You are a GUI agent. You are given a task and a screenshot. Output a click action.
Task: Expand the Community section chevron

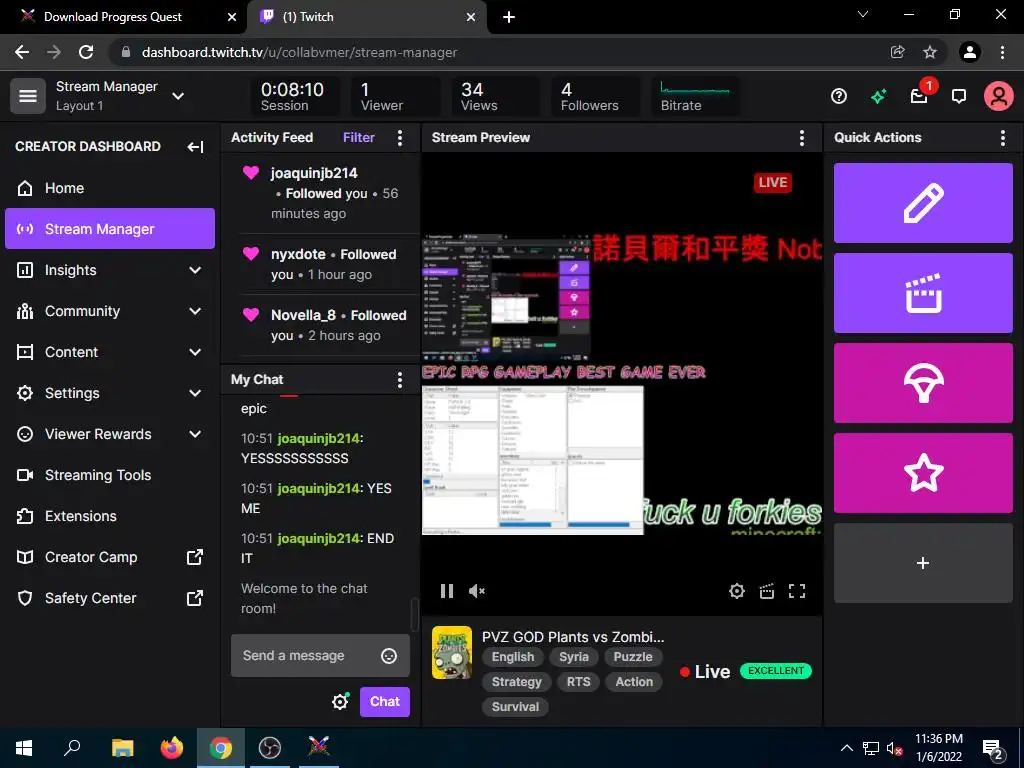click(195, 311)
